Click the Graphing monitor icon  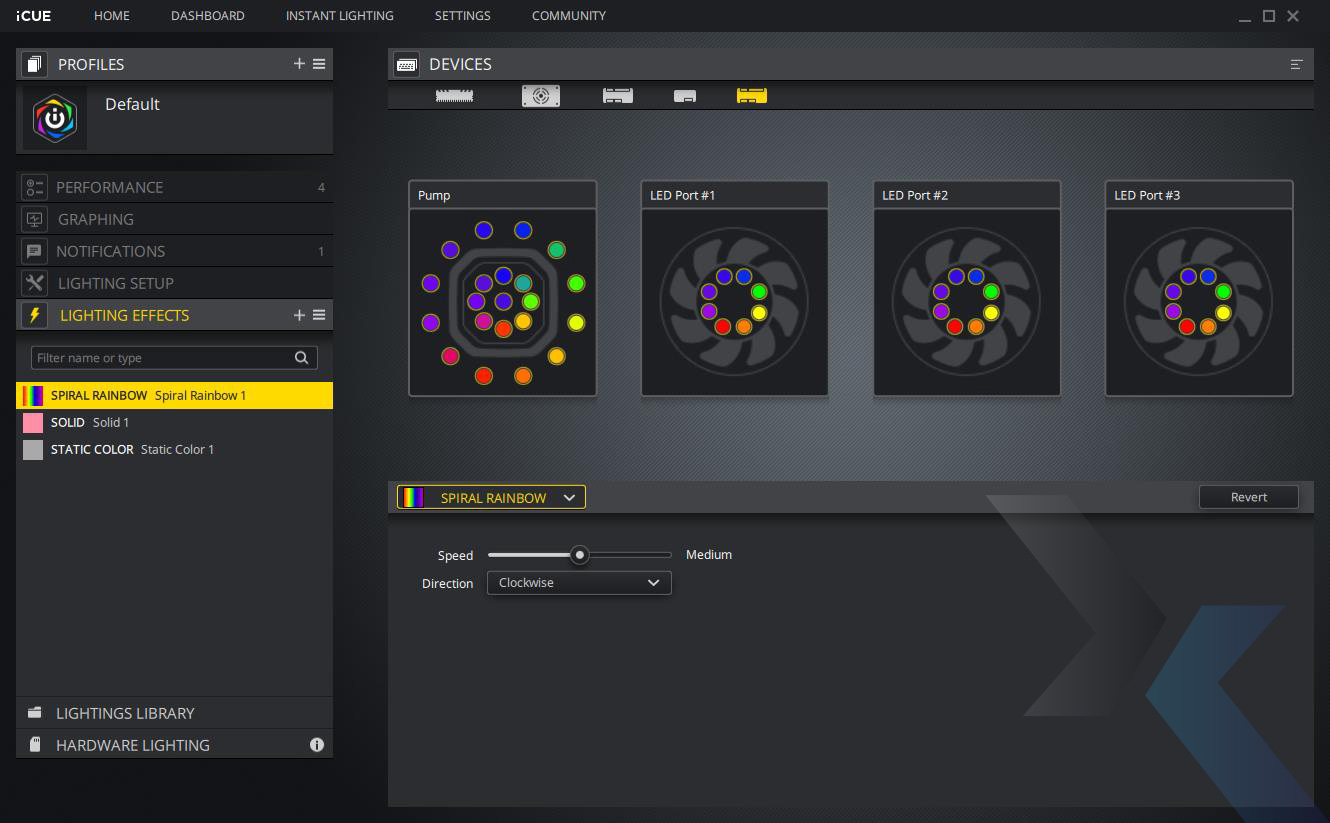point(35,219)
